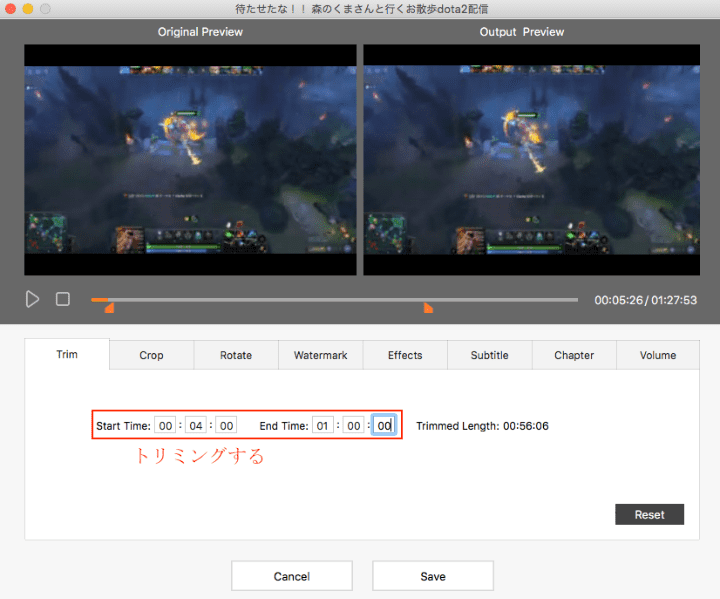
Task: Click the orange trim end marker
Action: click(428, 308)
